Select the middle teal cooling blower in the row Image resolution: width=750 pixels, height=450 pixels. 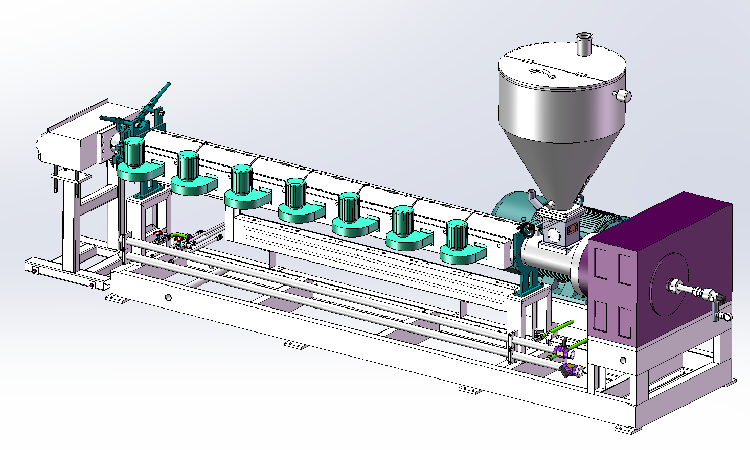click(x=295, y=201)
